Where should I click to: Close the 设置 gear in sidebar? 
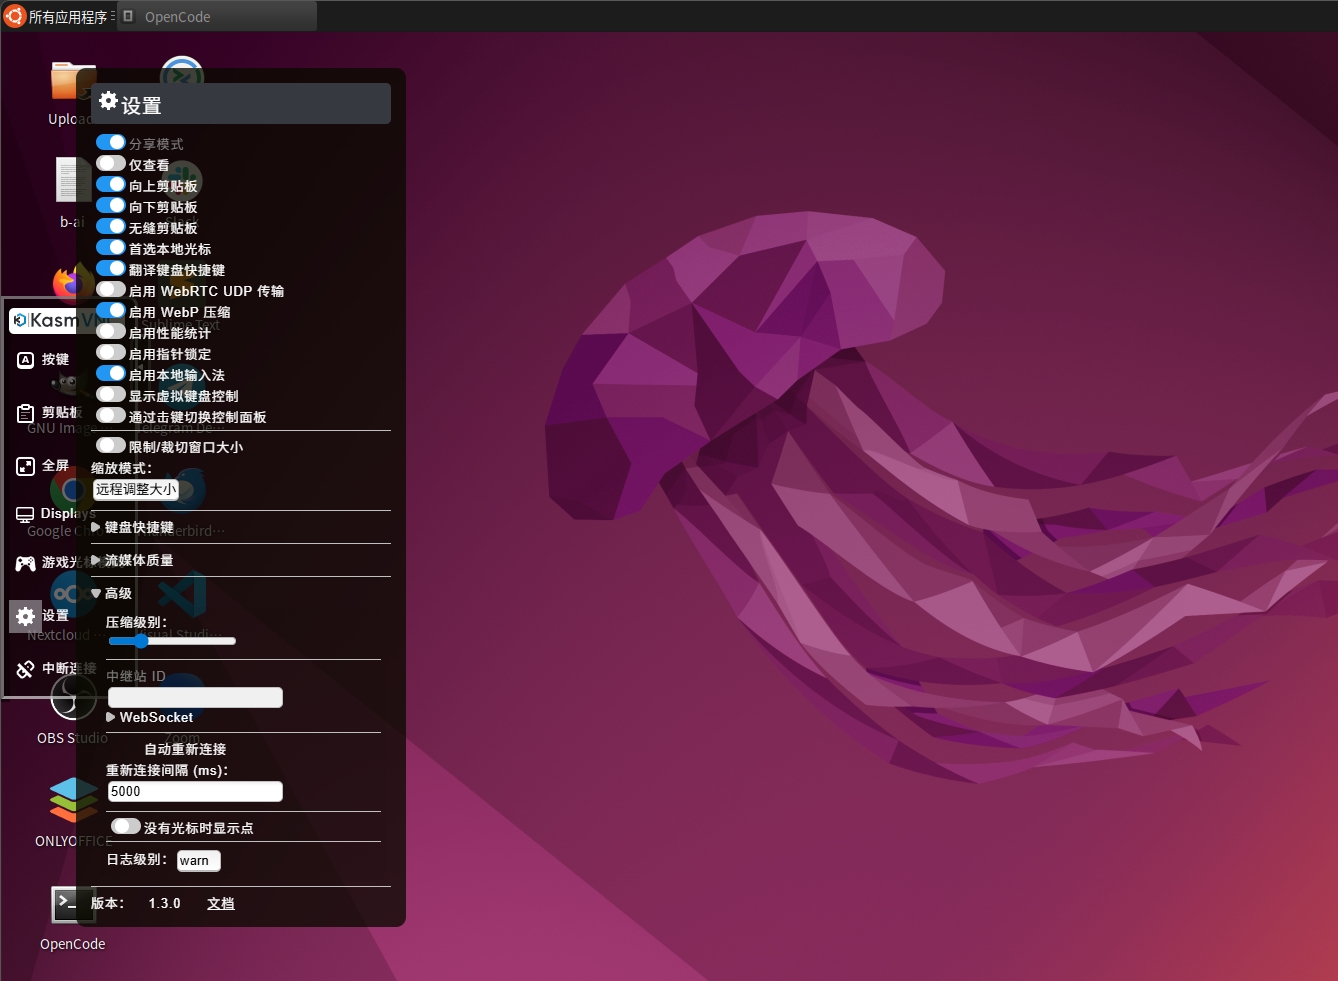tap(26, 616)
